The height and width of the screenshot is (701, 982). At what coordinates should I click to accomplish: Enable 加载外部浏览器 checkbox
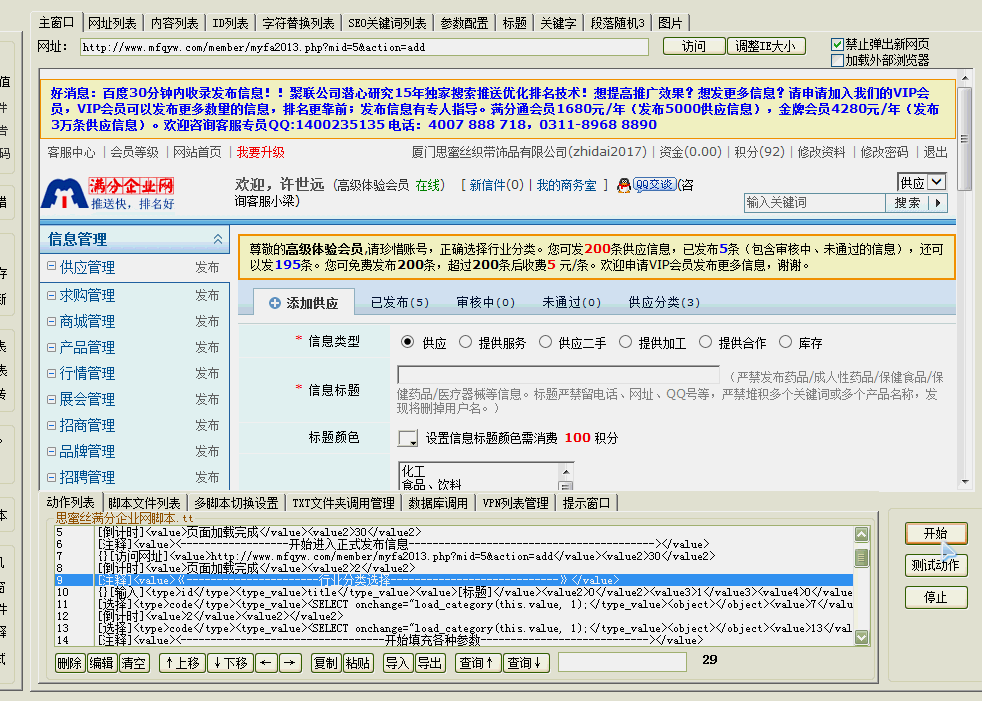click(837, 61)
